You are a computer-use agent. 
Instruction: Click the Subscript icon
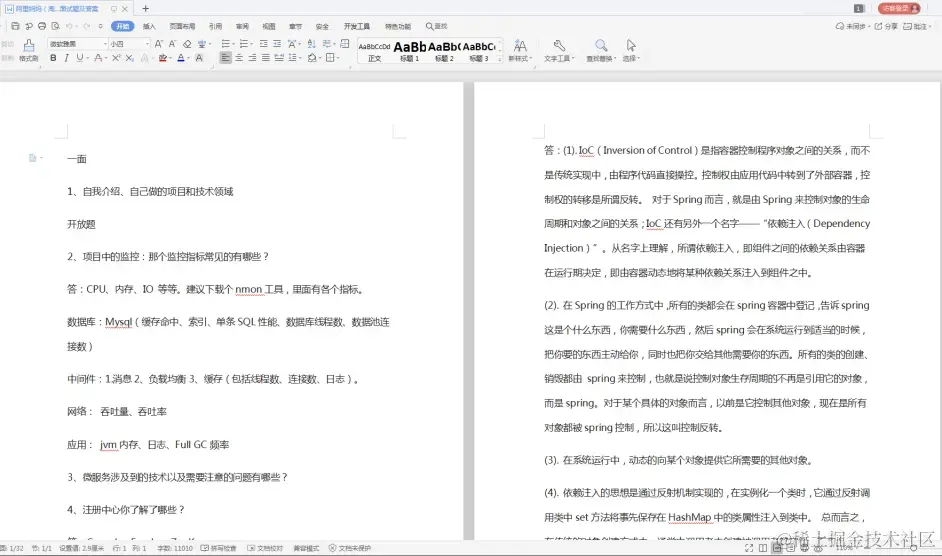click(130, 58)
